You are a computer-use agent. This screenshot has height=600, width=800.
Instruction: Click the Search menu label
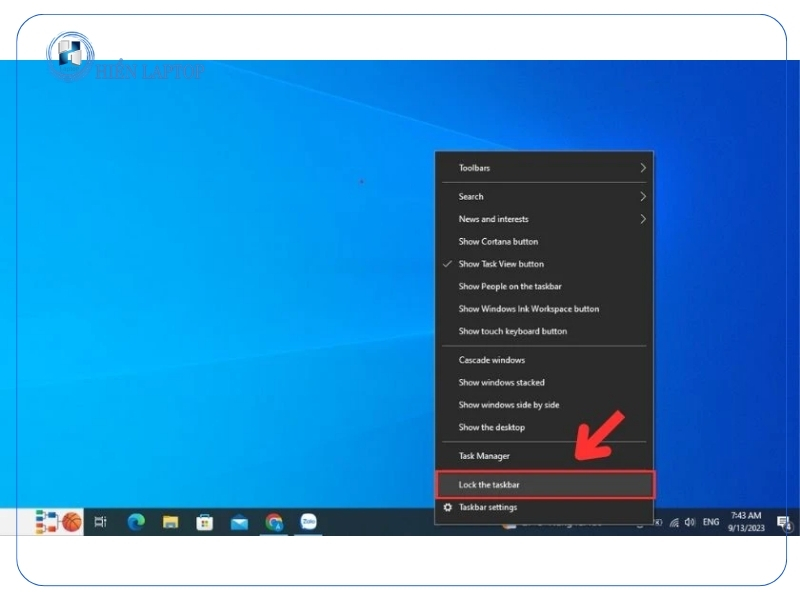pos(470,196)
